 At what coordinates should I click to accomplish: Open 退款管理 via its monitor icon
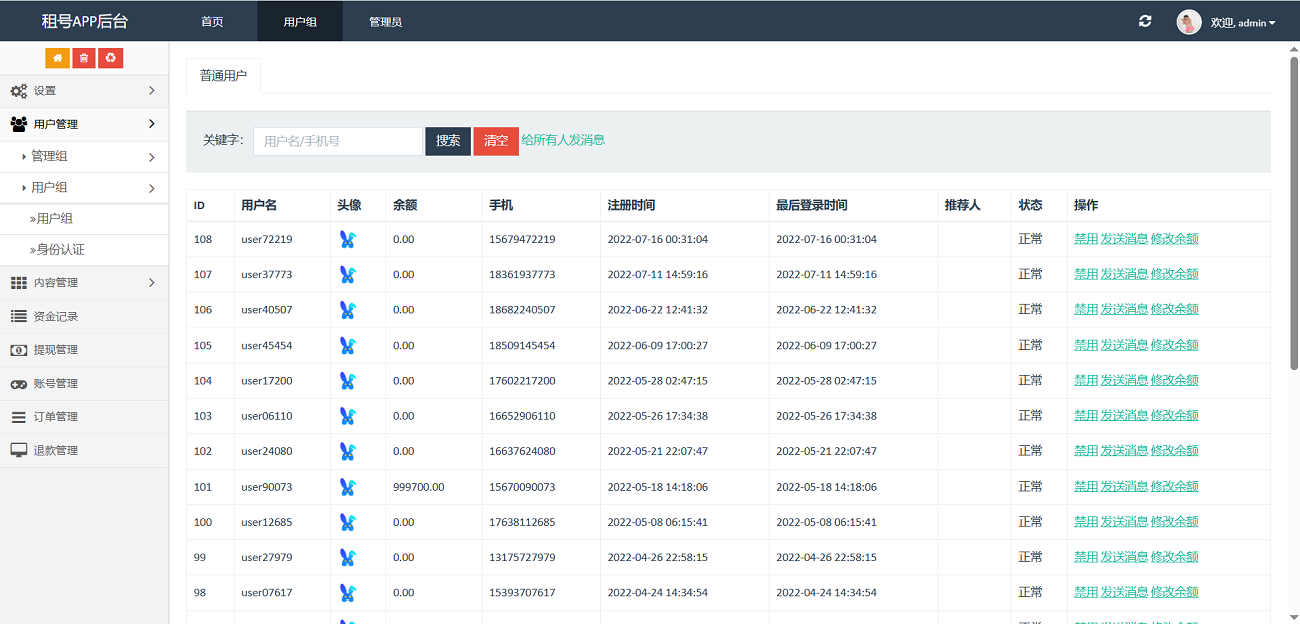[x=20, y=449]
